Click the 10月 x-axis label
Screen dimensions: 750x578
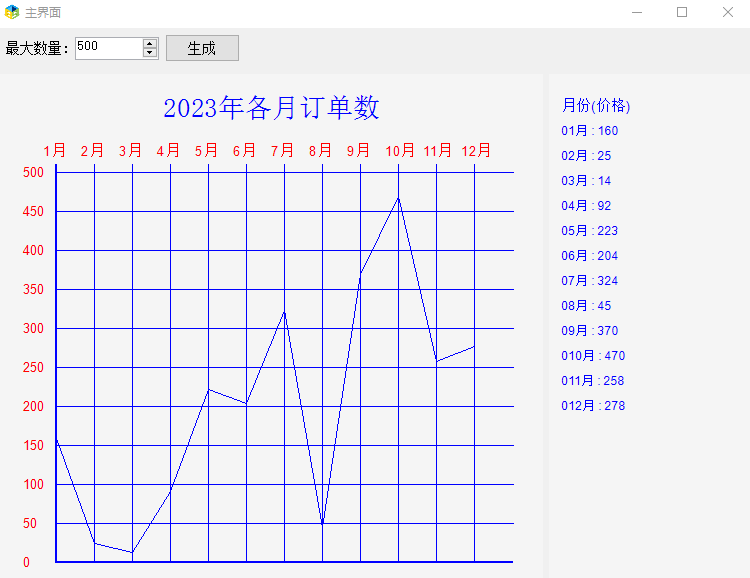pyautogui.click(x=400, y=151)
